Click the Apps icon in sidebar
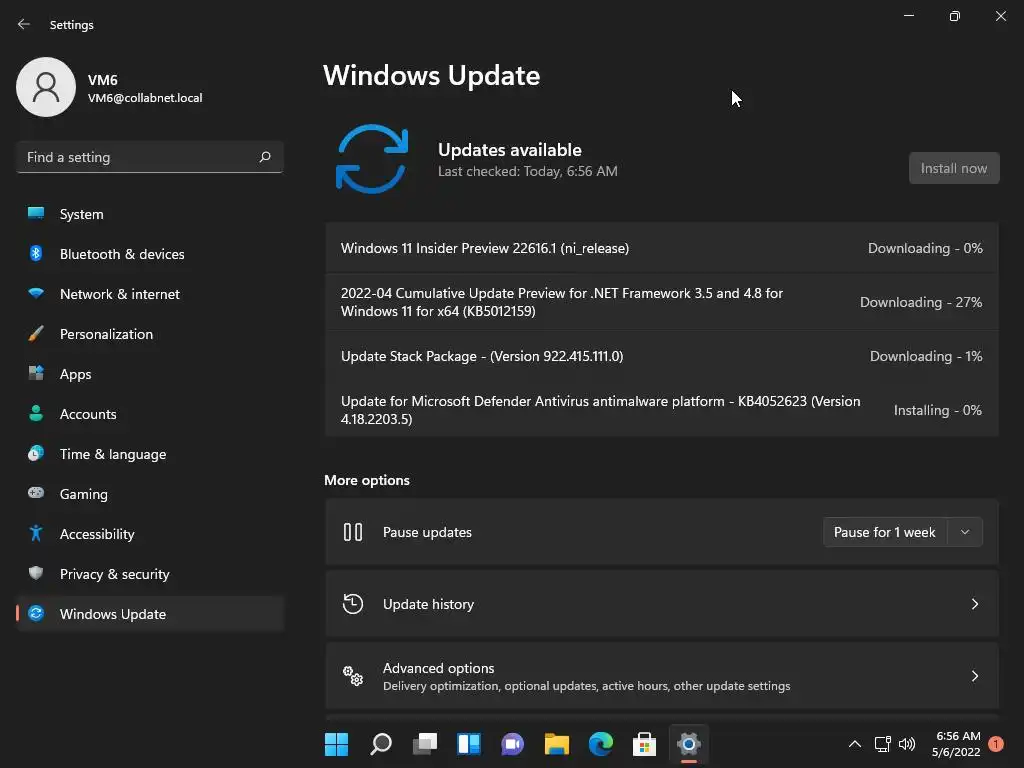The width and height of the screenshot is (1024, 768). tap(36, 373)
